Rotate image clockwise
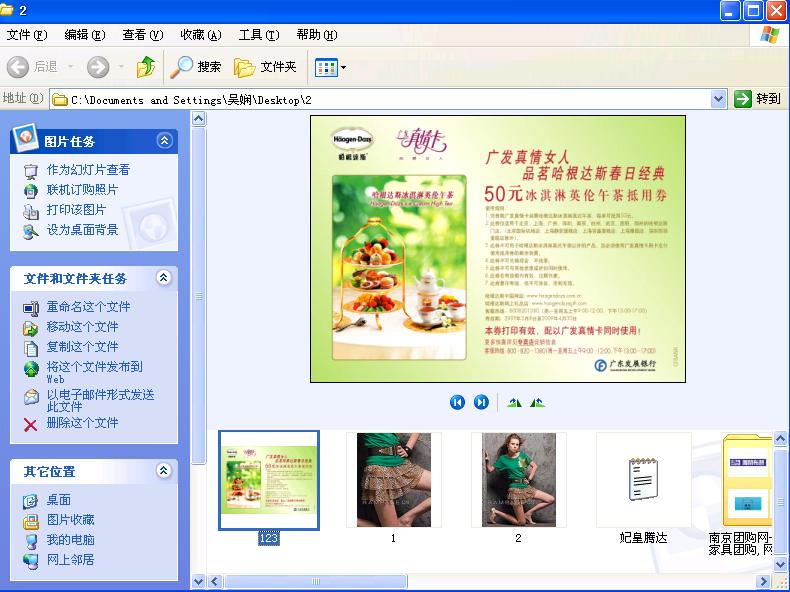 click(514, 402)
